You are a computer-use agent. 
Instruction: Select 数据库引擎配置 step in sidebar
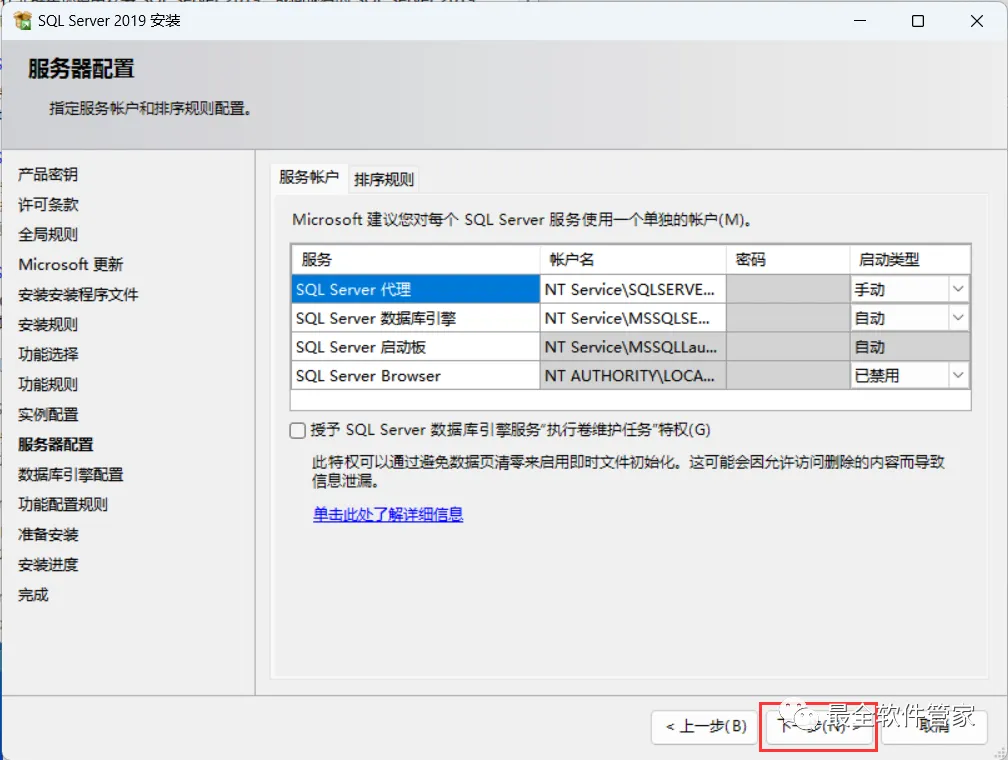click(71, 475)
